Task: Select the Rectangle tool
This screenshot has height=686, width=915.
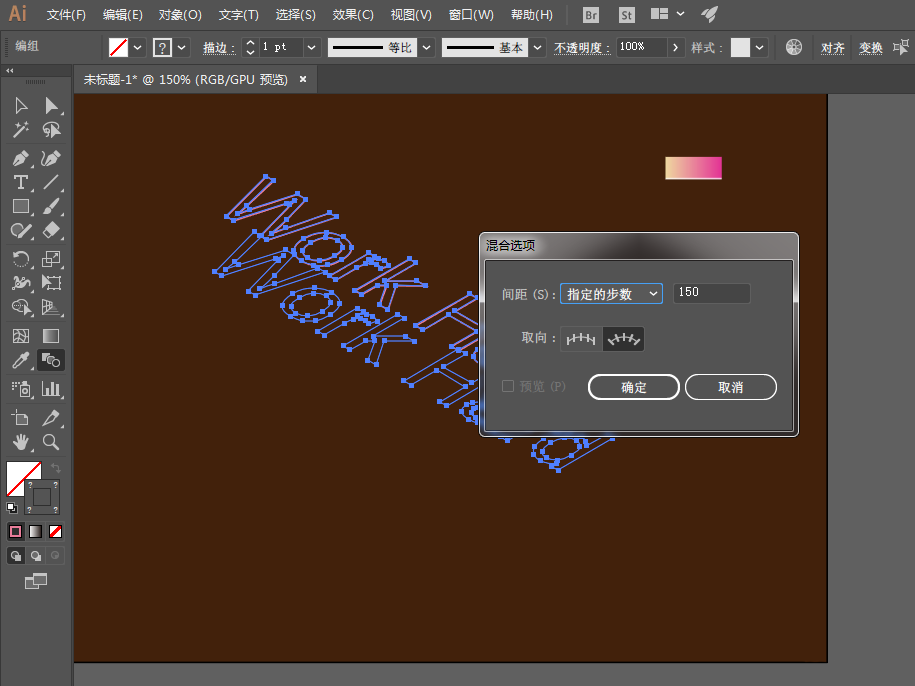Action: tap(21, 206)
